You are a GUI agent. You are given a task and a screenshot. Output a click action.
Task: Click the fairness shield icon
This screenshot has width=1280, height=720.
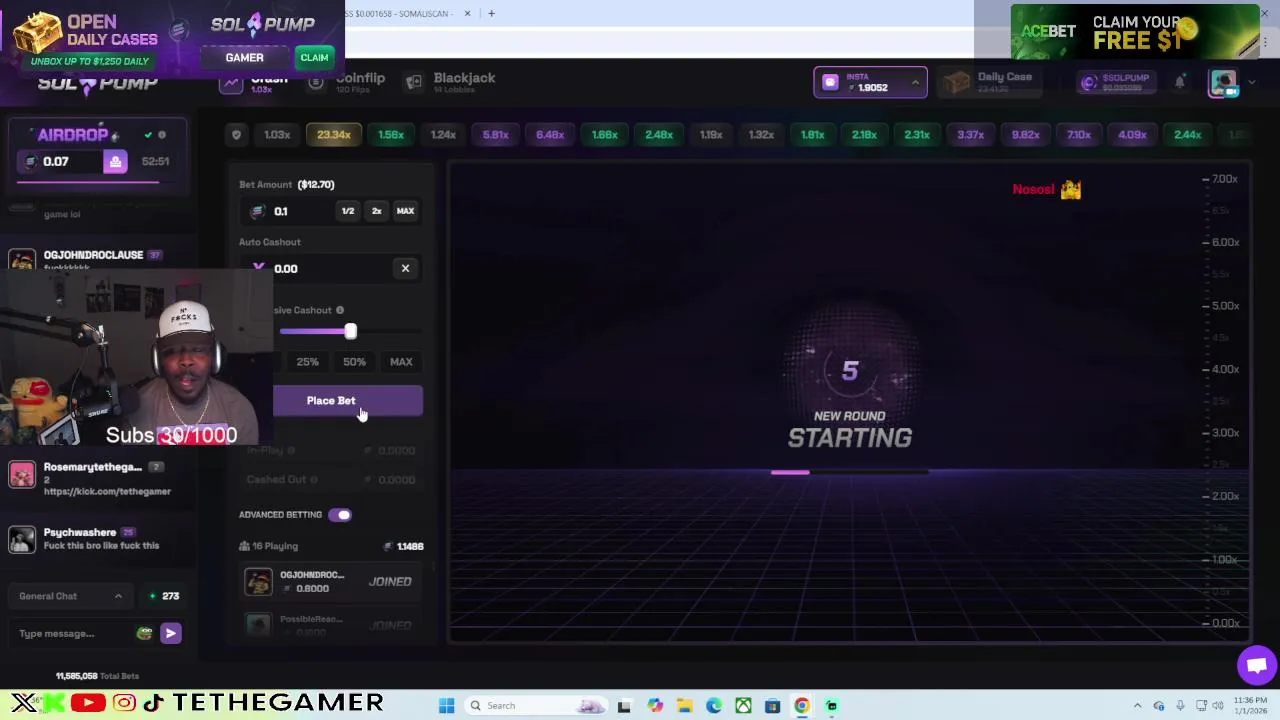click(236, 135)
